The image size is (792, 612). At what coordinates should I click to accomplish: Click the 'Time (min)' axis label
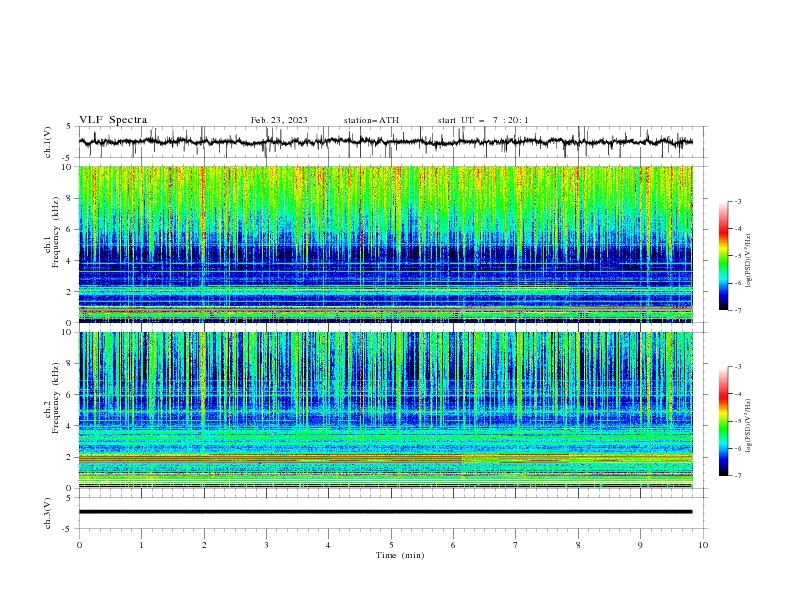[400, 555]
